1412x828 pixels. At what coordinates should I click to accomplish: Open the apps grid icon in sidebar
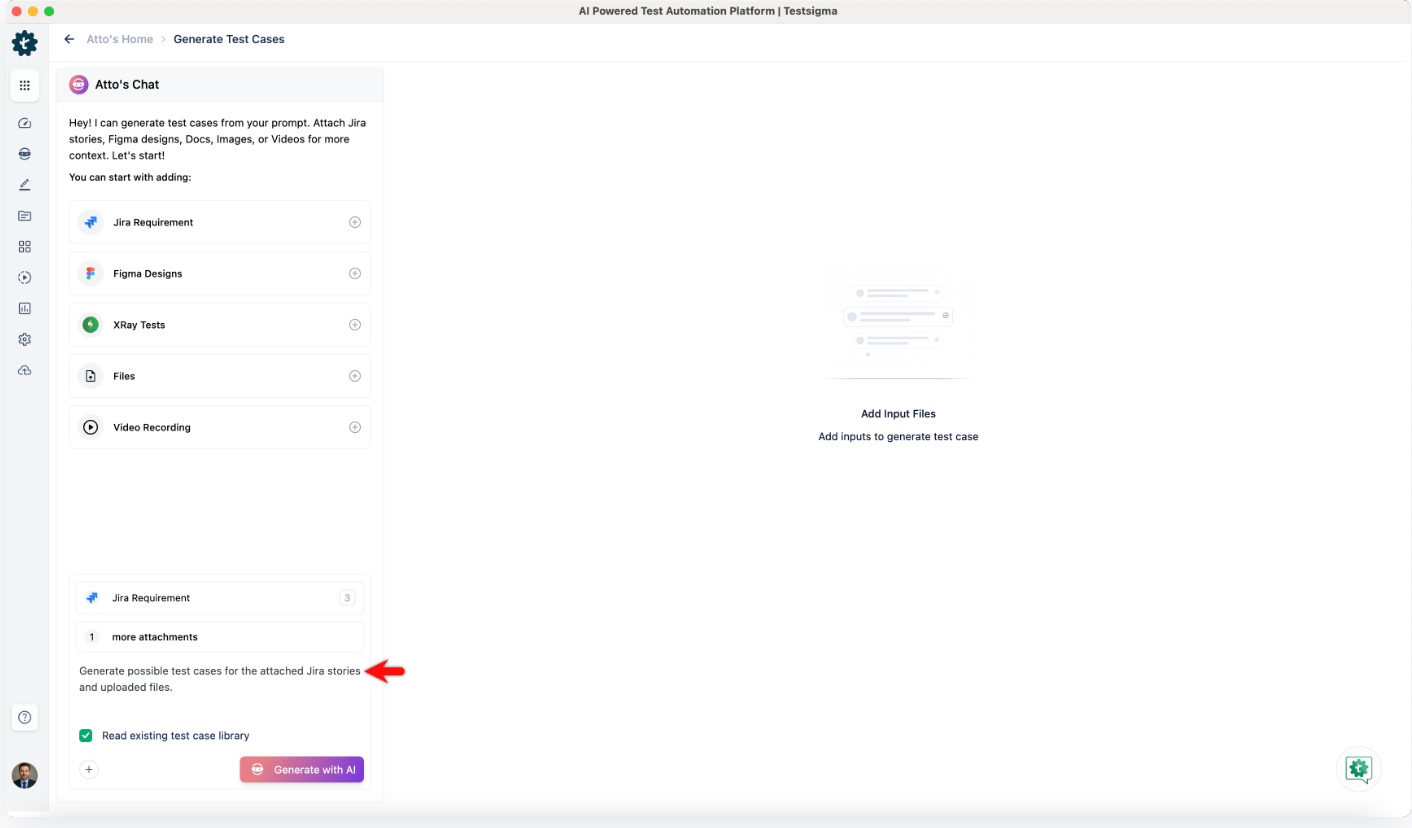pyautogui.click(x=25, y=86)
